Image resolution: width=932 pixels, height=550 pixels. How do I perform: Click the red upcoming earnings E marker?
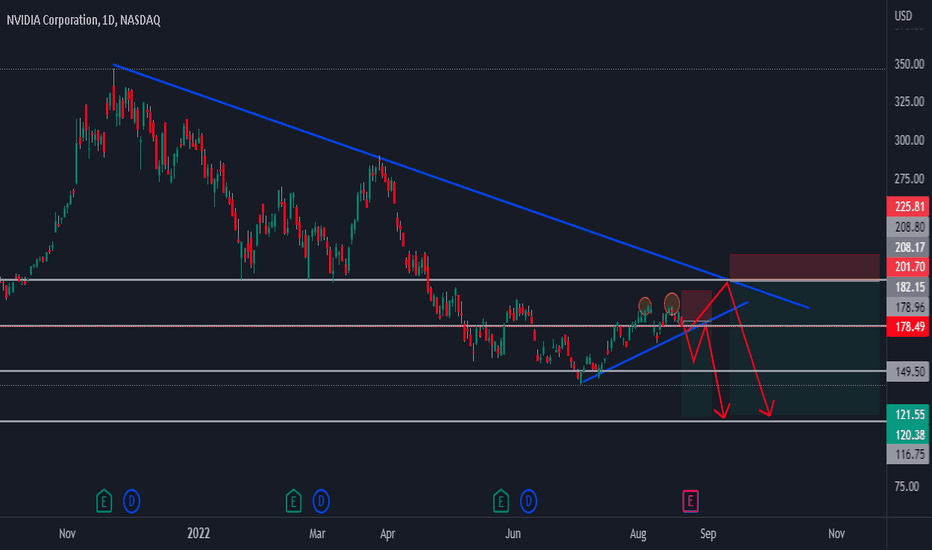pyautogui.click(x=690, y=501)
